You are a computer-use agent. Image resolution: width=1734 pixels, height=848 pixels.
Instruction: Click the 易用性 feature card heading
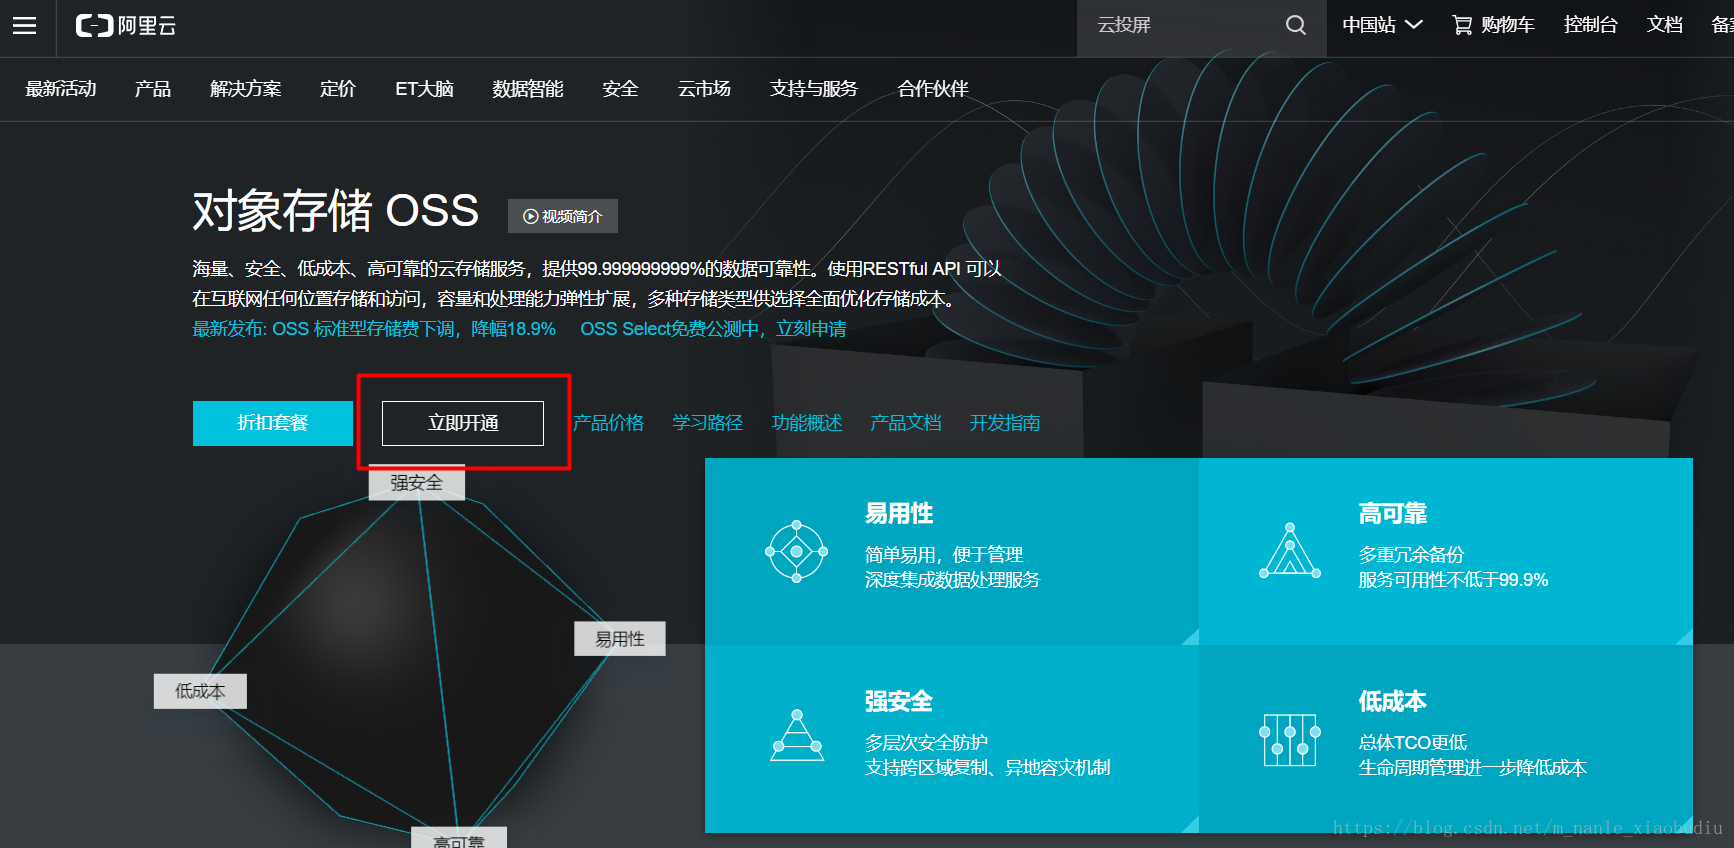899,514
